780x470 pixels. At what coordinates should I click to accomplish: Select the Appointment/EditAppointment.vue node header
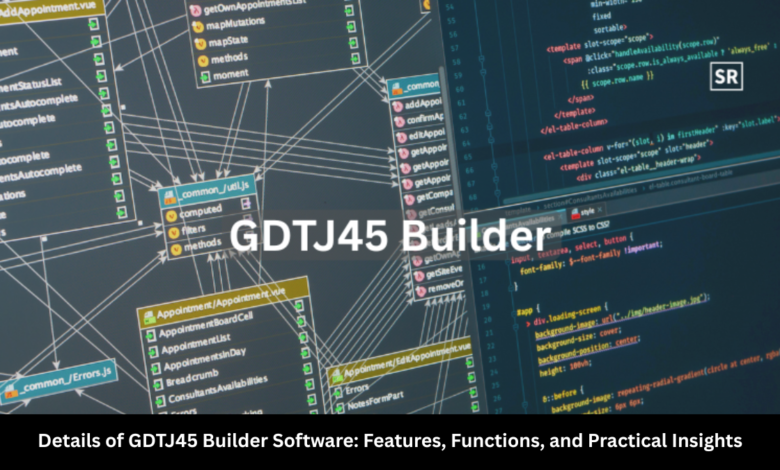coord(399,361)
